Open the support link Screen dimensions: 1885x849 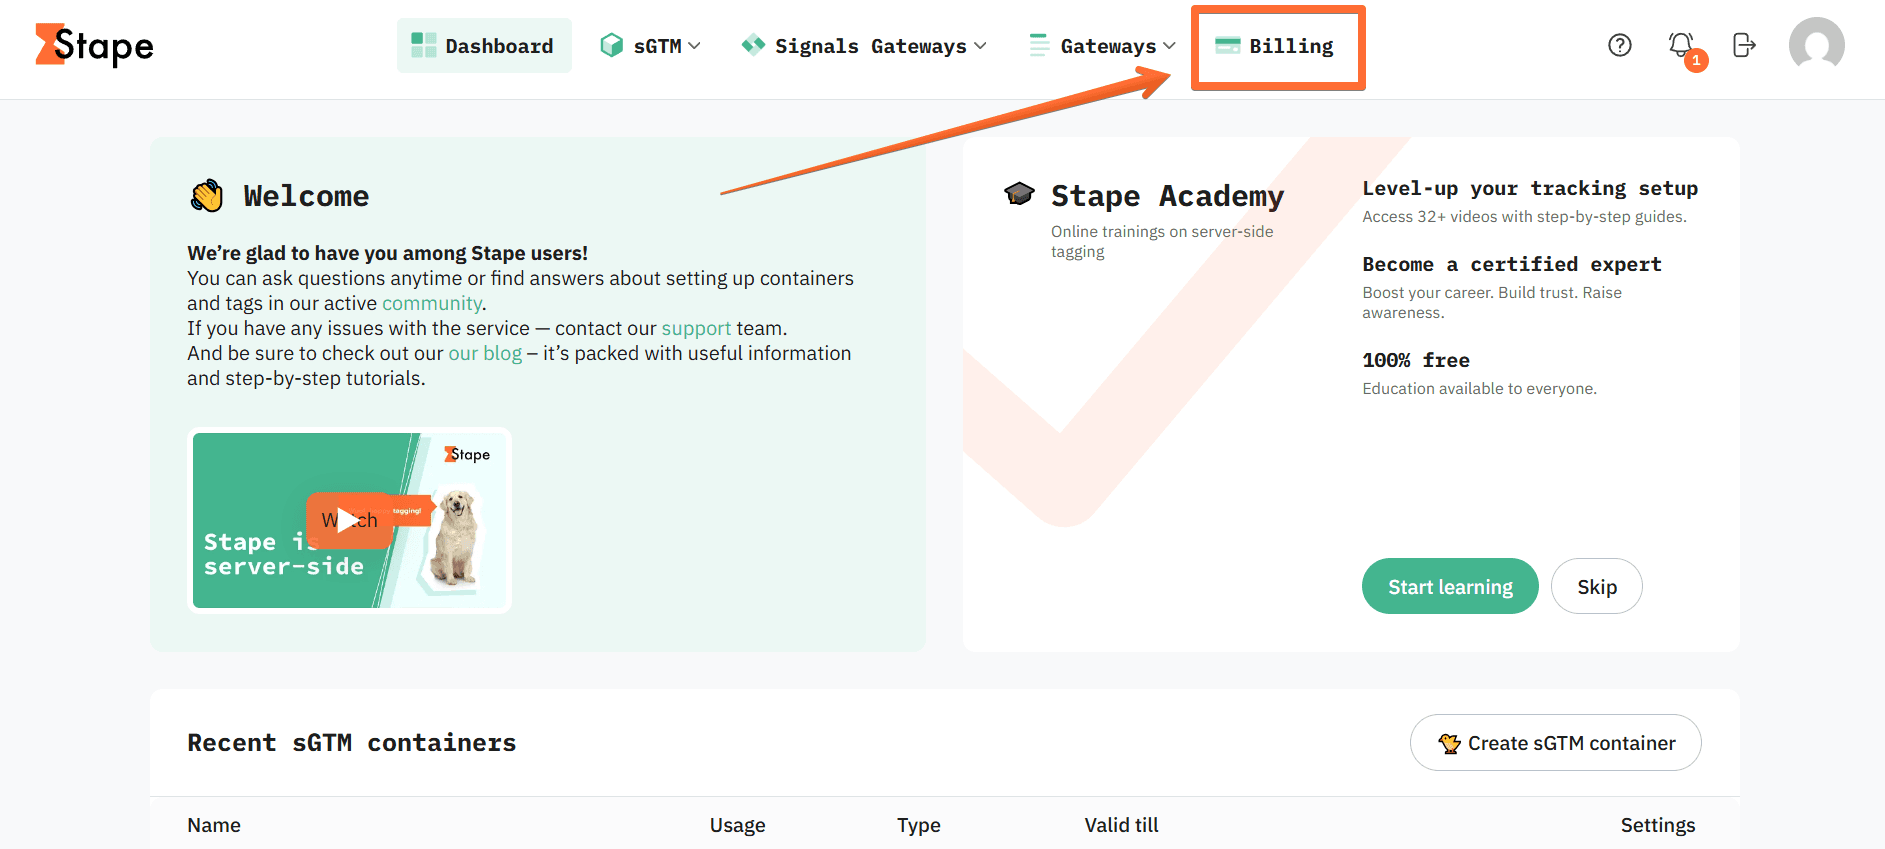[x=696, y=328]
